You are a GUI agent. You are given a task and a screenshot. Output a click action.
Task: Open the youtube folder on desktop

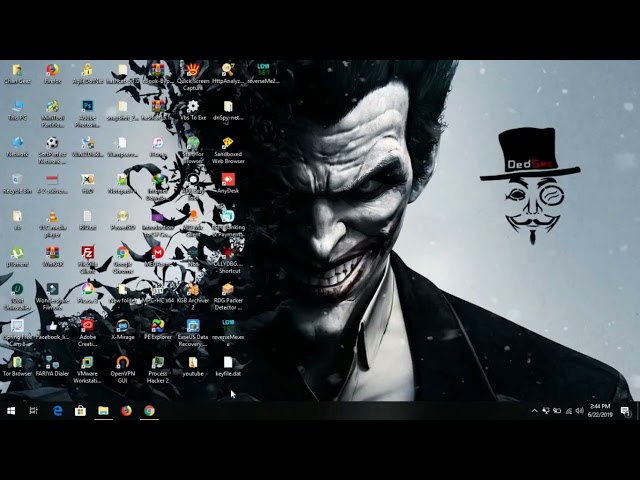pos(193,366)
